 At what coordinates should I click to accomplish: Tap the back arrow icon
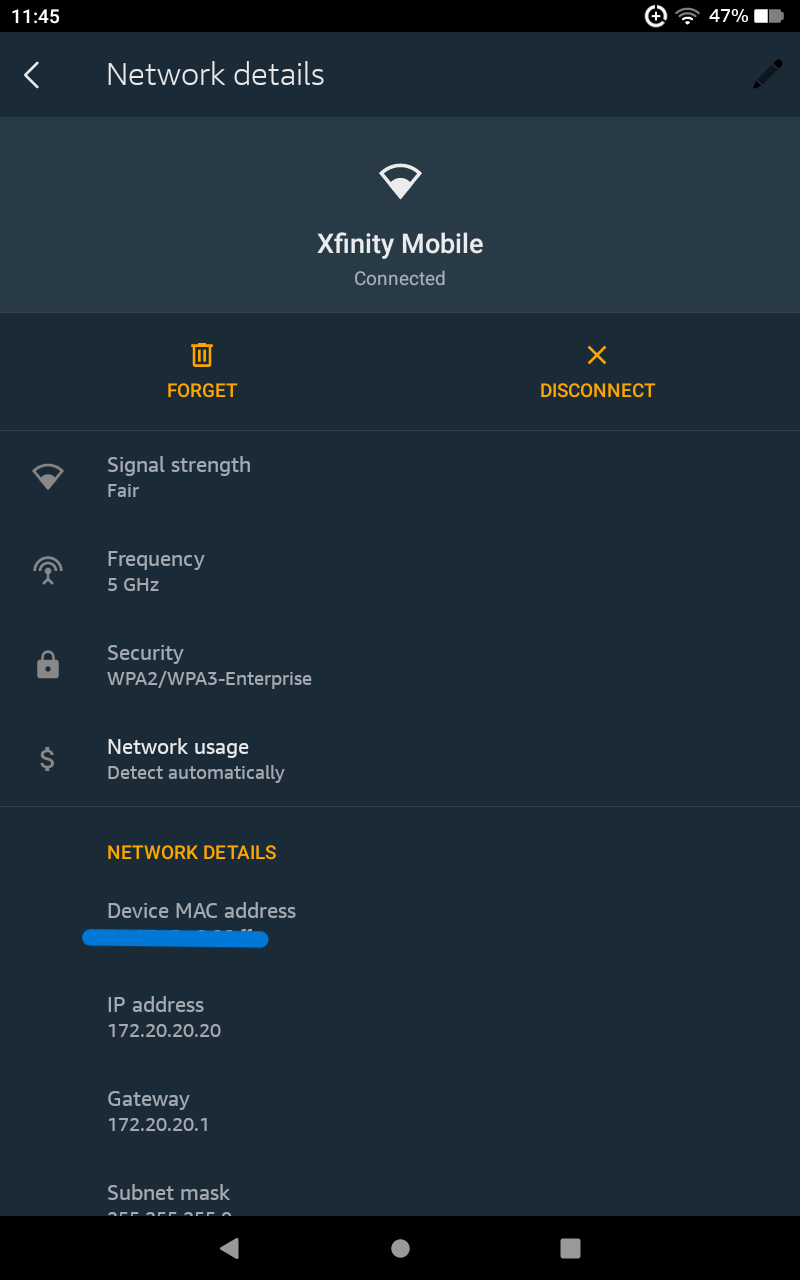coord(32,75)
